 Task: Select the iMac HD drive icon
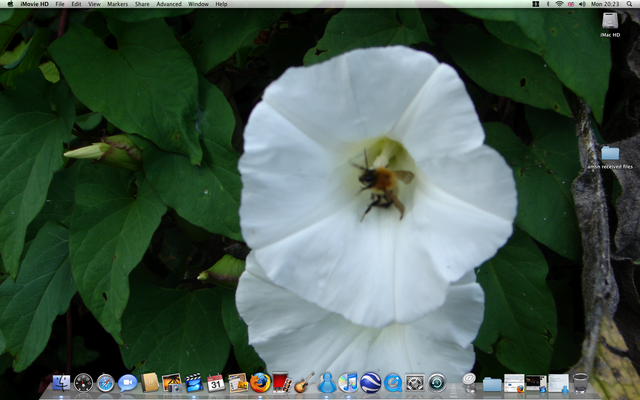pos(610,20)
